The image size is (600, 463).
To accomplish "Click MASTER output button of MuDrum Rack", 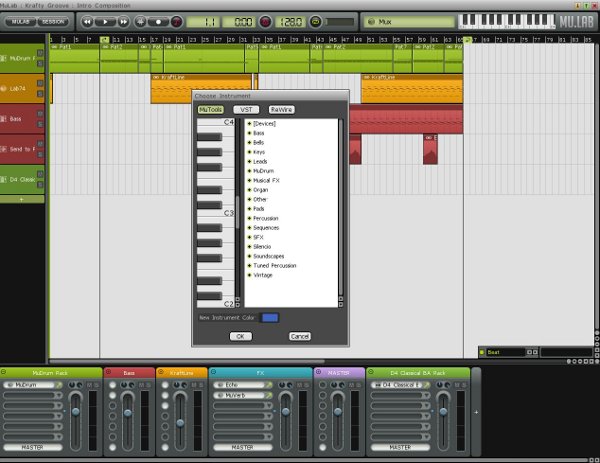I will click(x=33, y=447).
